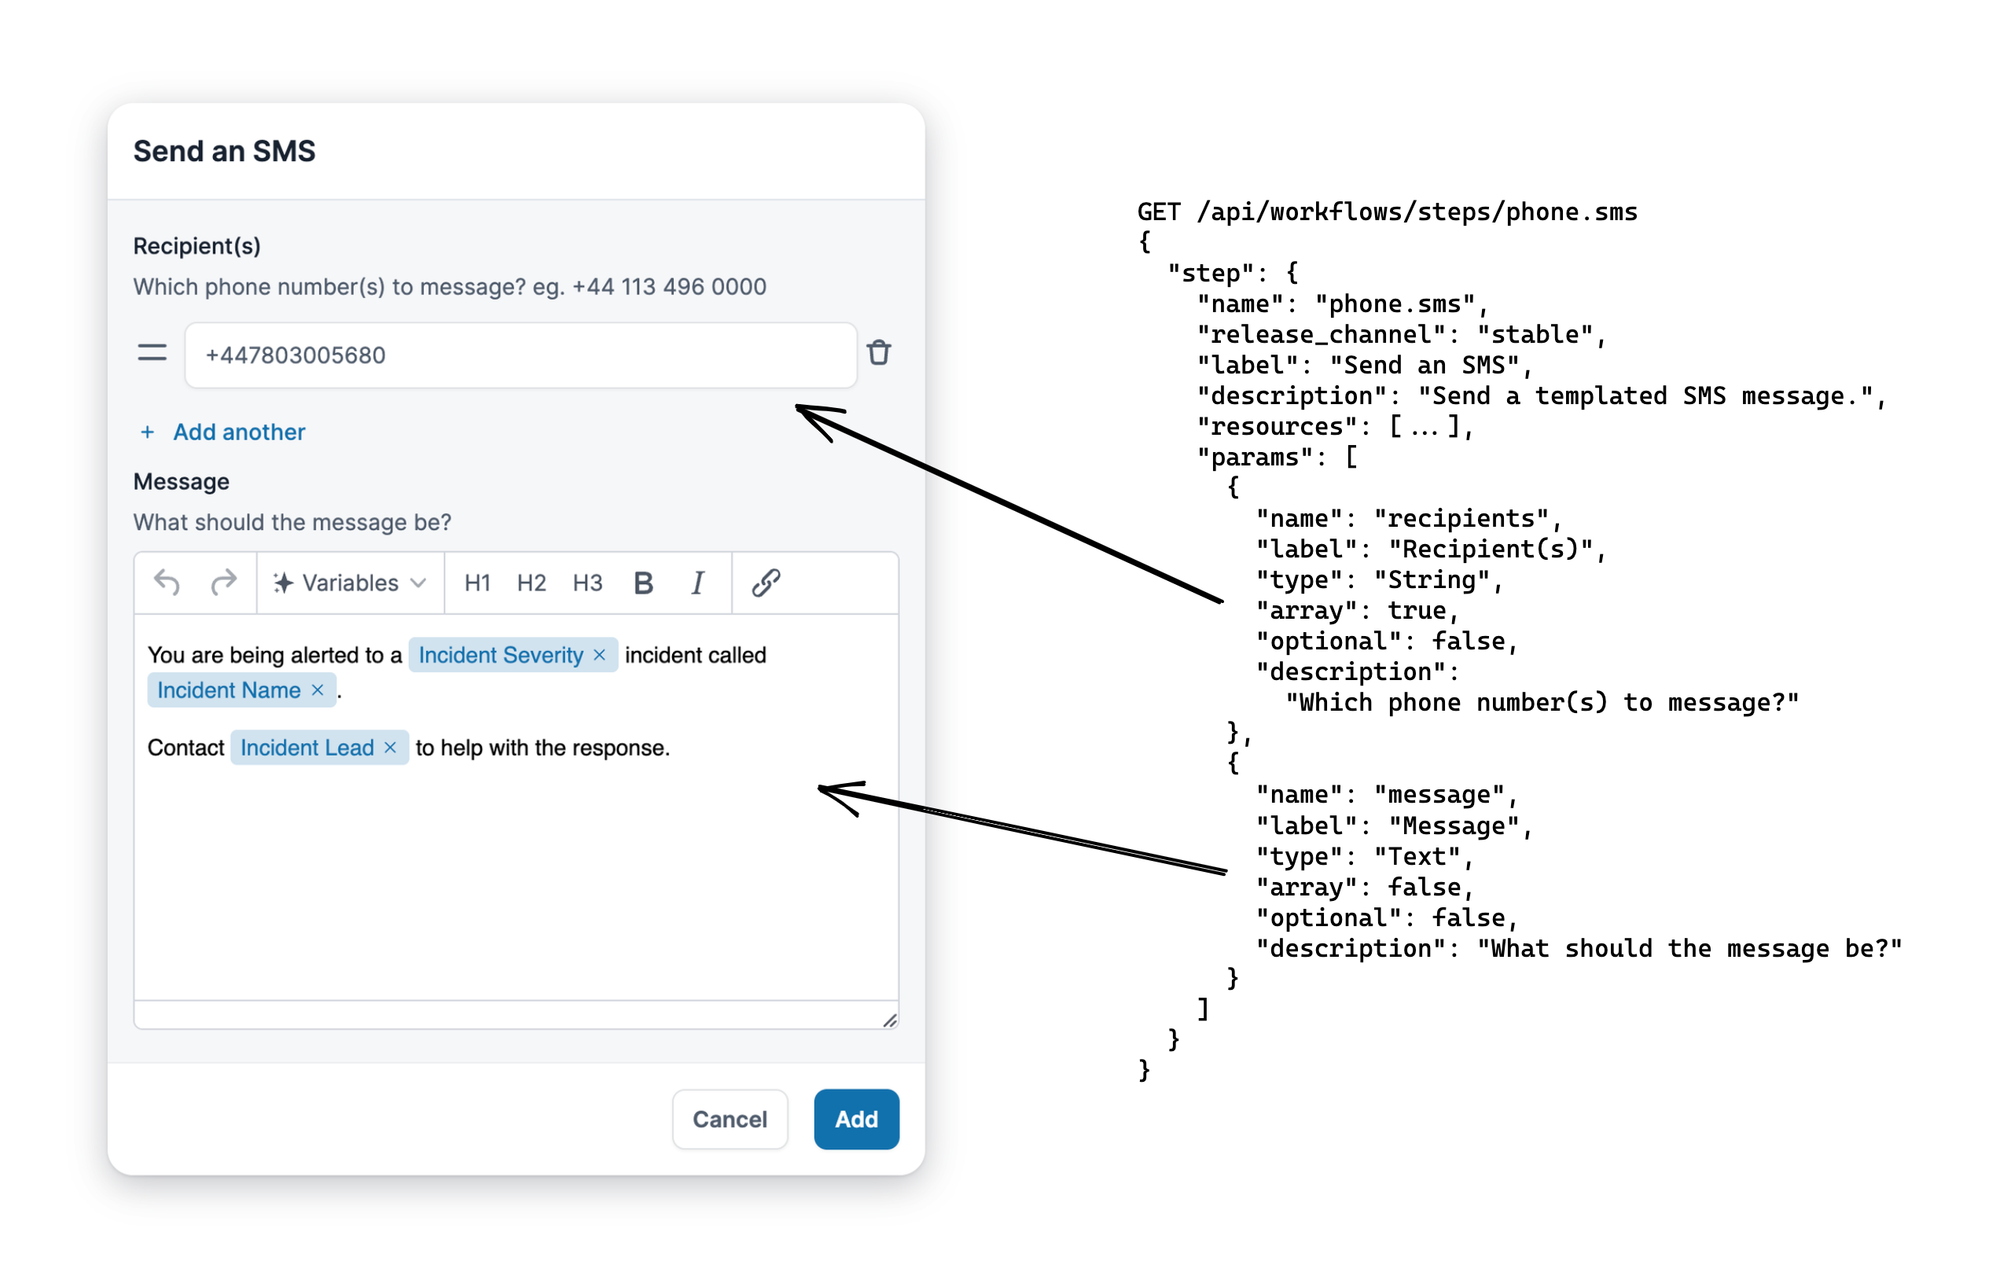This screenshot has height=1265, width=2000.
Task: Click the phone number recipient field
Action: click(x=520, y=355)
